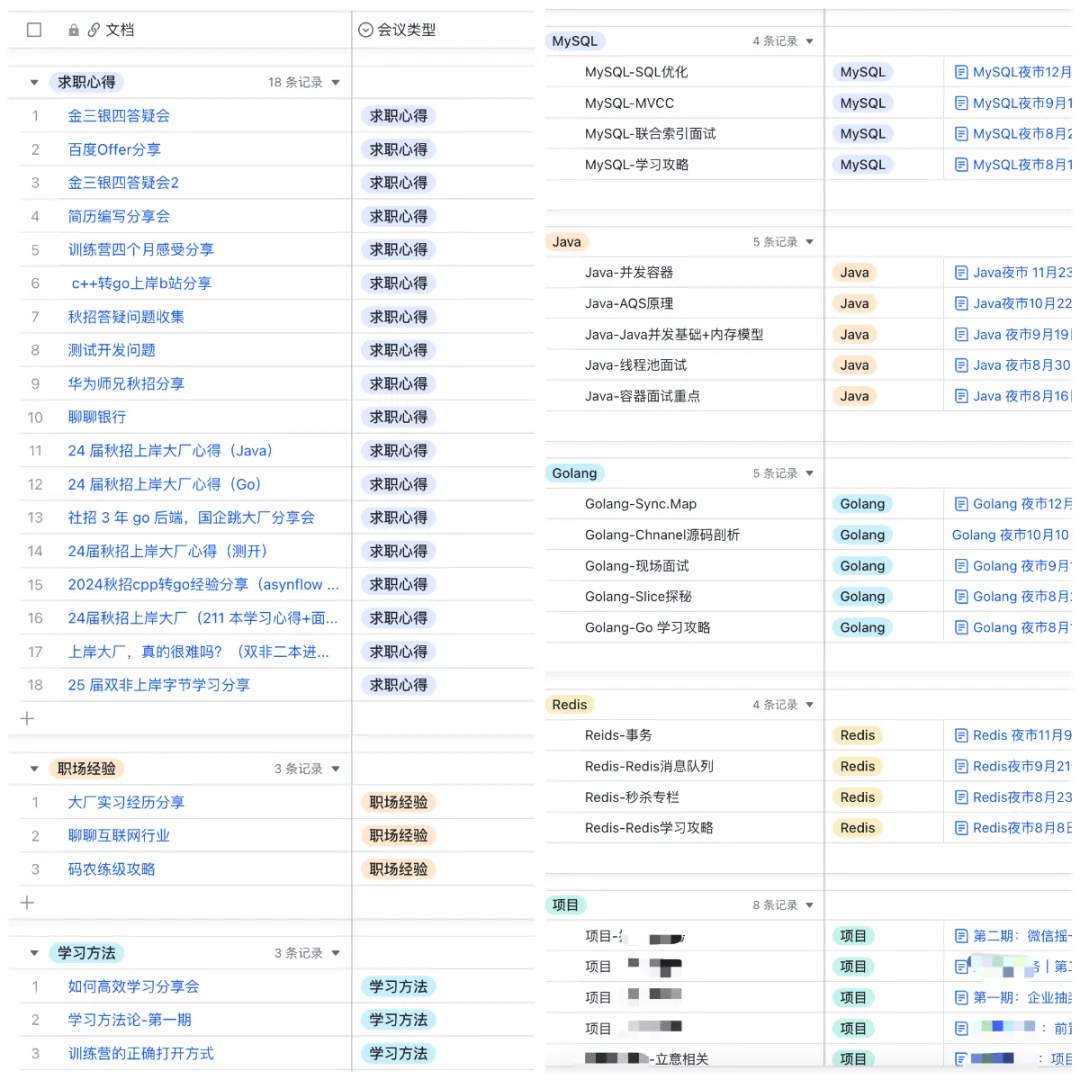Select the Redis tag in Reids-事务 row
The height and width of the screenshot is (1080, 1080).
(857, 736)
